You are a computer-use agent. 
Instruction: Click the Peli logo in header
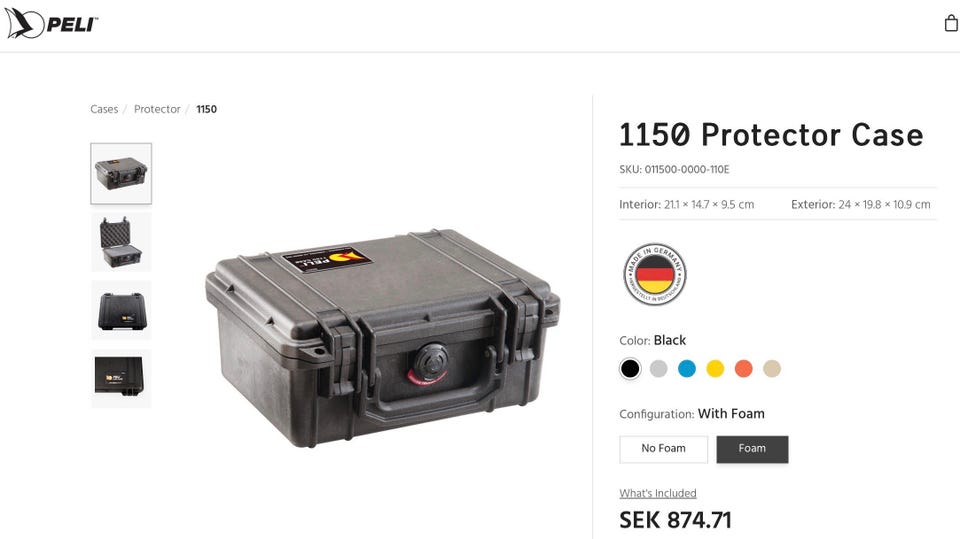51,23
